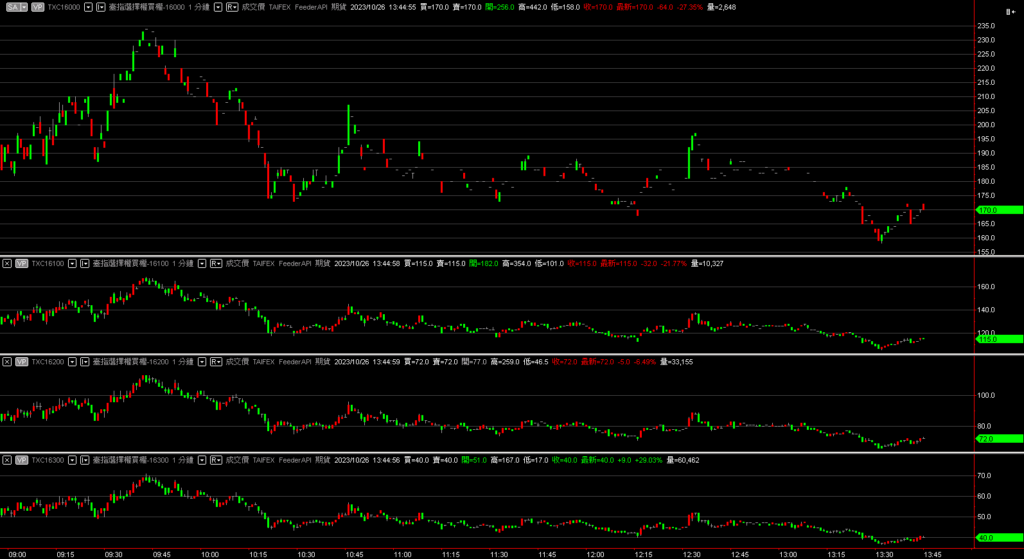Click the TXC16300 symbol text
The image size is (1024, 559).
coord(48,460)
